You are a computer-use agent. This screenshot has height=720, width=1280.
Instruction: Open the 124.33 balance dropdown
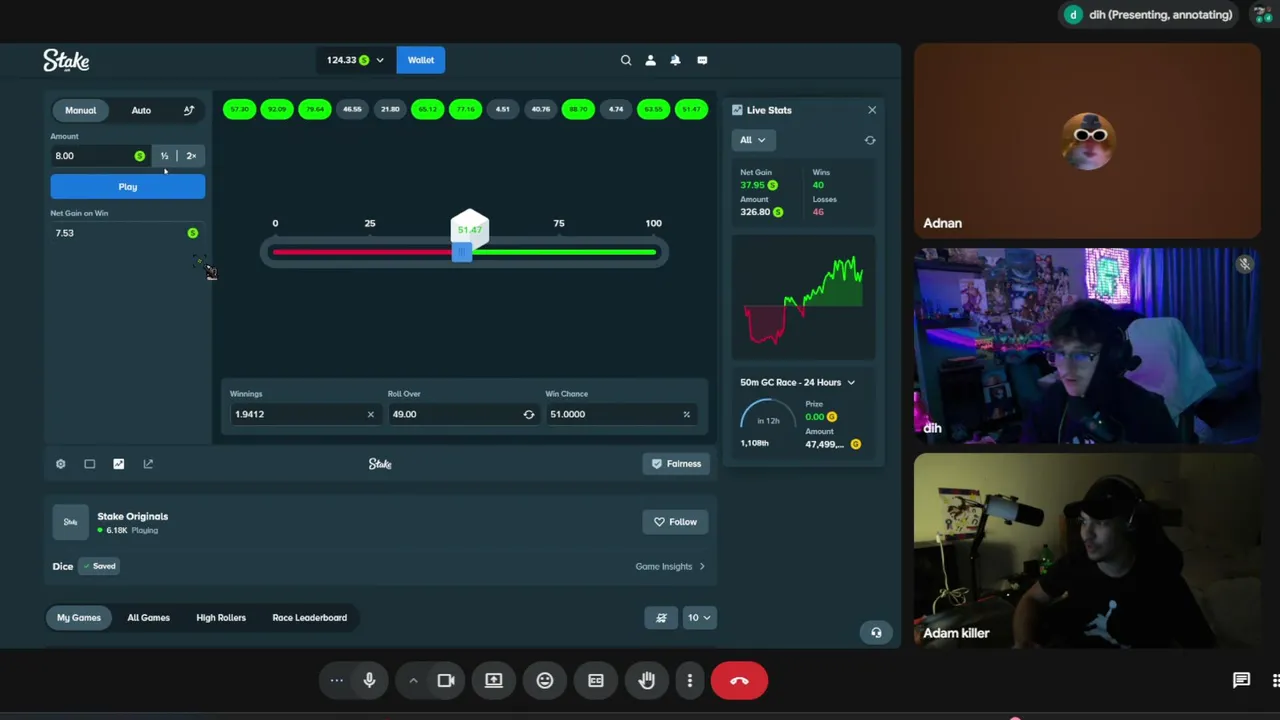pyautogui.click(x=355, y=60)
